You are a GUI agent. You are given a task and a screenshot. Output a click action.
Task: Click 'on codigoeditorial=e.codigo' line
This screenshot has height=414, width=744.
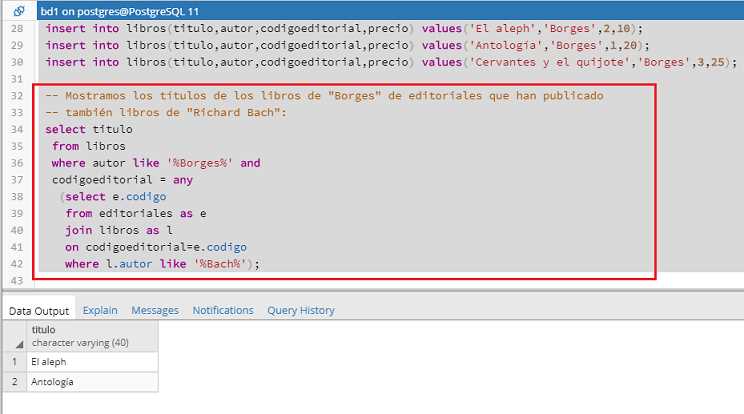click(x=156, y=247)
